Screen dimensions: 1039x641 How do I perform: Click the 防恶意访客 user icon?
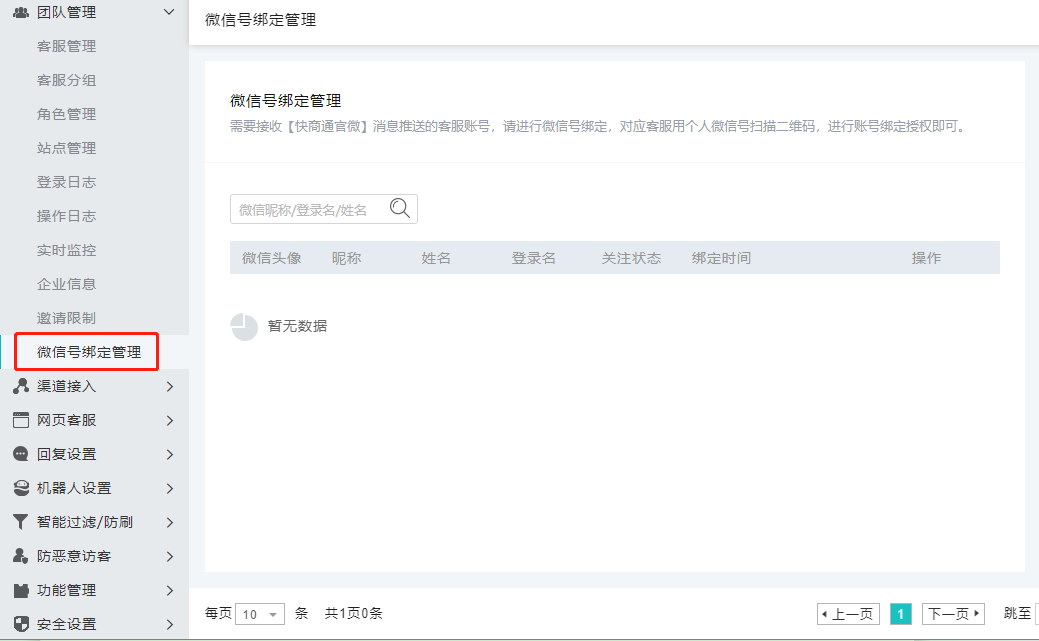pos(20,556)
